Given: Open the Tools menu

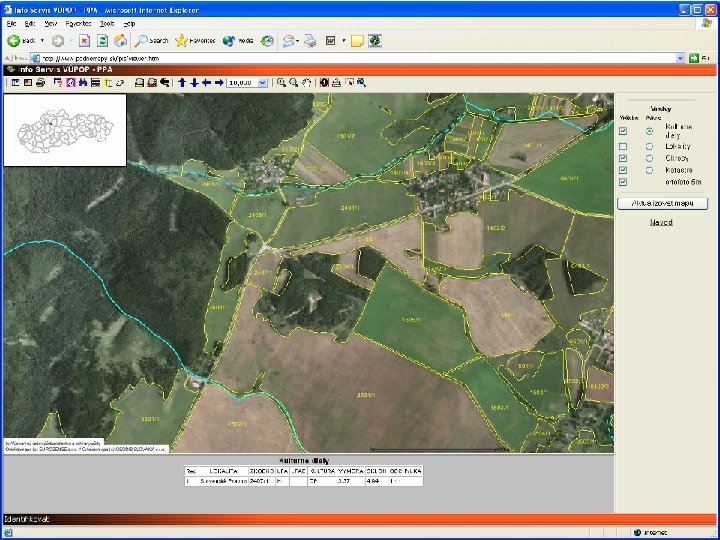Looking at the screenshot, I should point(107,22).
